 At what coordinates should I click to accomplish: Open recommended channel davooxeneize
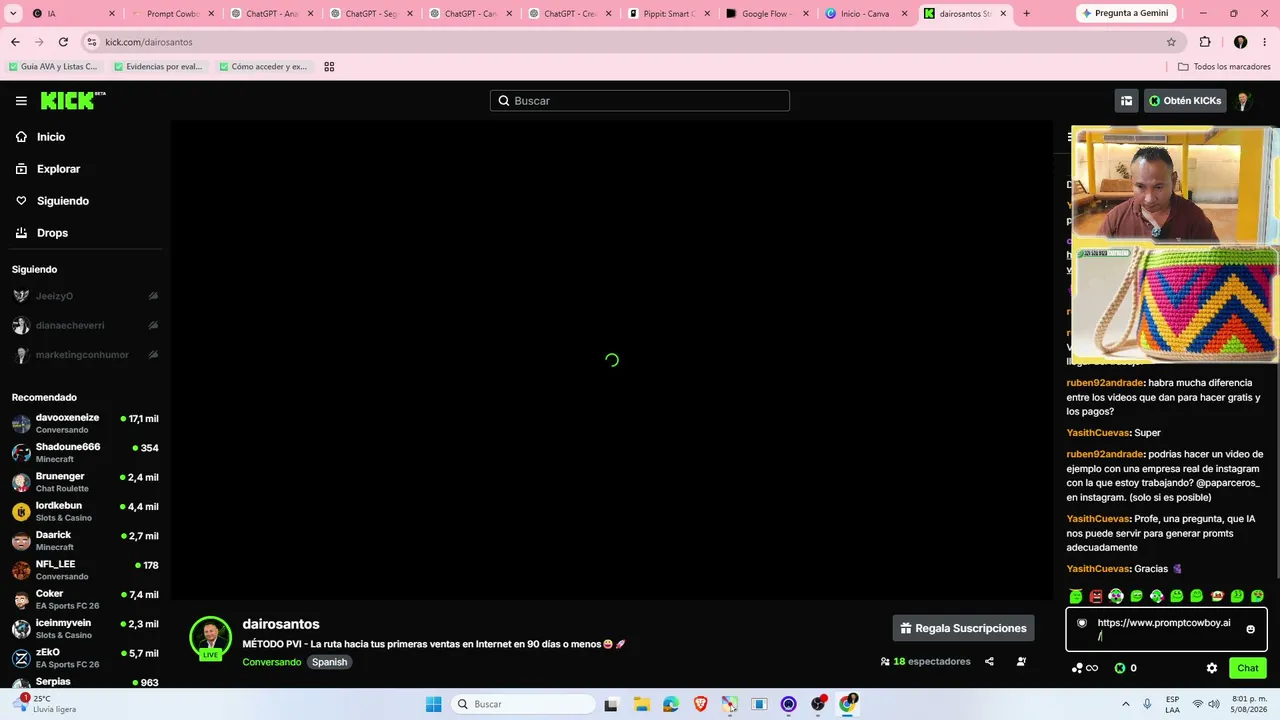click(x=85, y=423)
